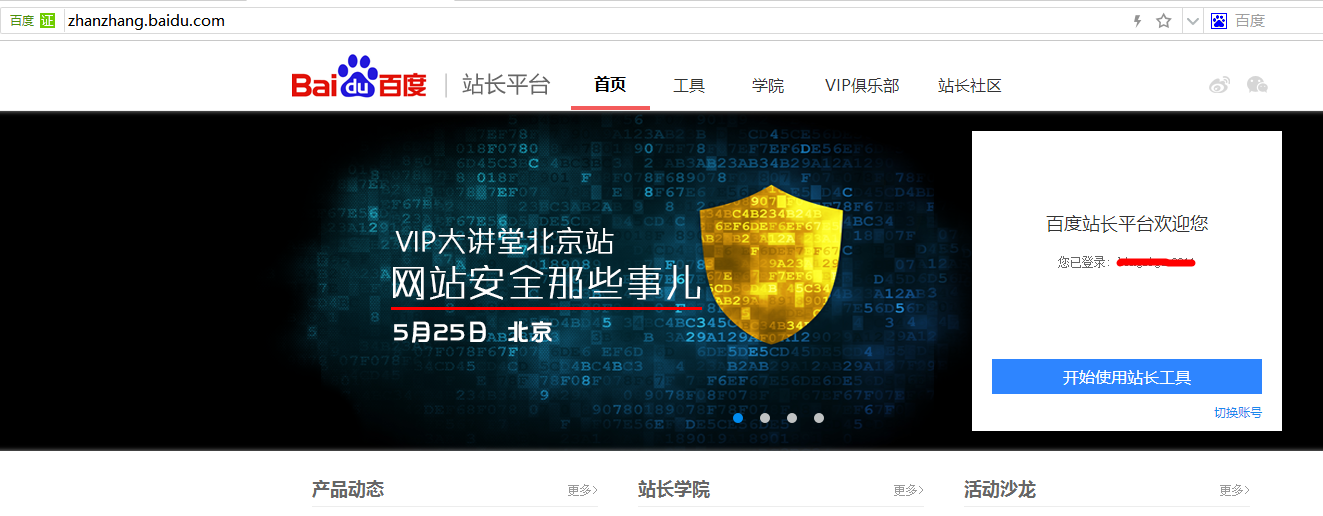
Task: Click the bookmark star icon in address bar
Action: point(1164,21)
